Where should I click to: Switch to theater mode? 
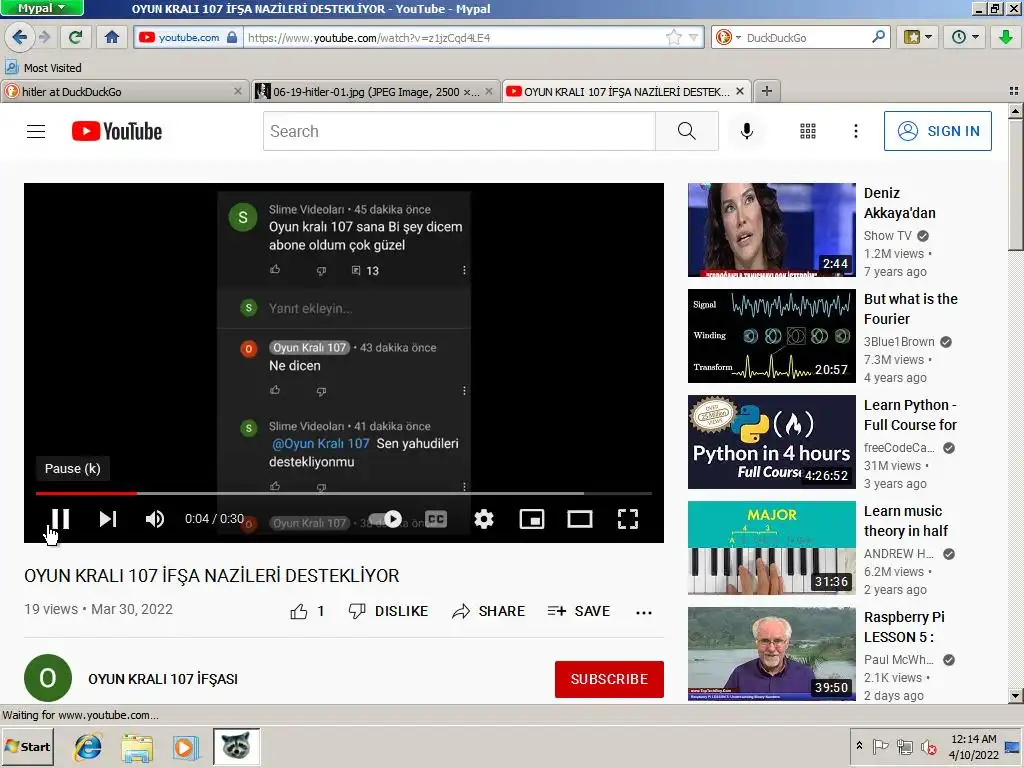pyautogui.click(x=580, y=519)
